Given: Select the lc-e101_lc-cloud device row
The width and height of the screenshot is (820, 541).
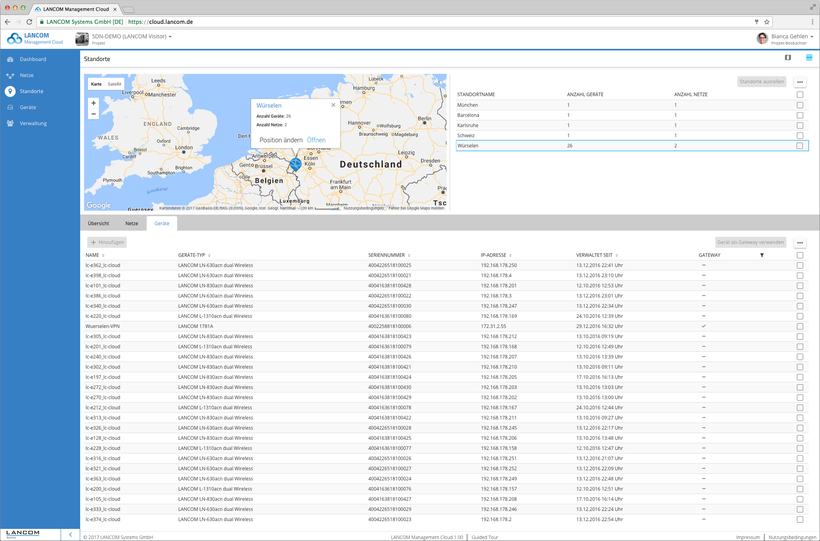Looking at the screenshot, I should click(447, 286).
